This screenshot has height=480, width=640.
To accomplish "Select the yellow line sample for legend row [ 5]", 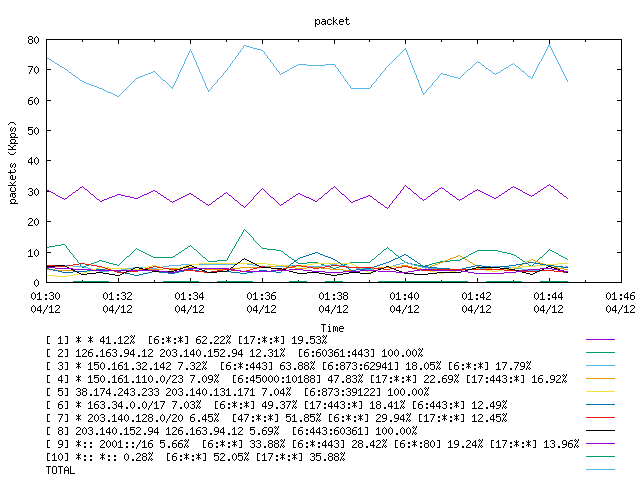I will [600, 392].
